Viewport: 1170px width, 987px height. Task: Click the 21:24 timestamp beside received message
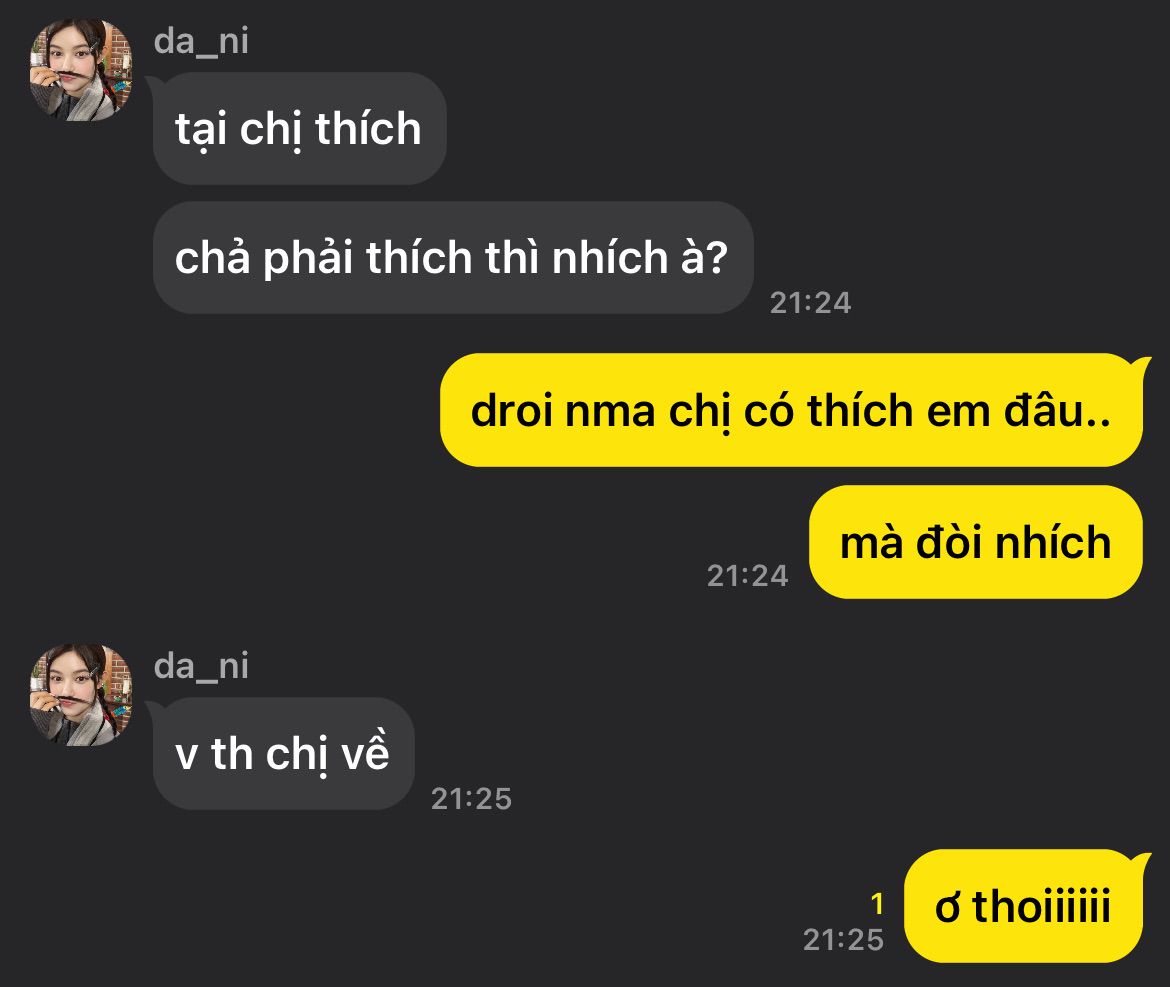pos(810,302)
